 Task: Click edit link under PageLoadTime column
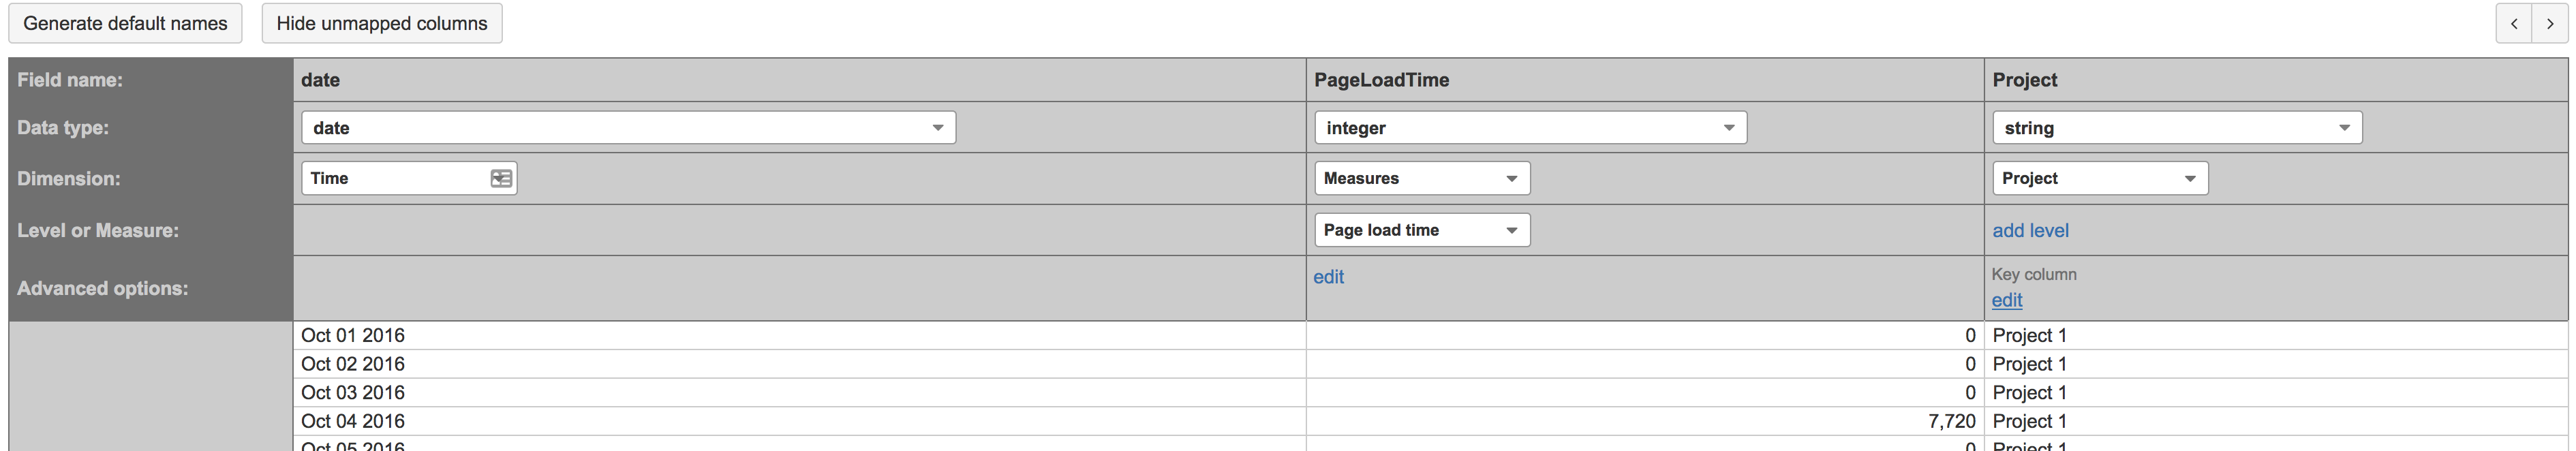pos(1328,277)
